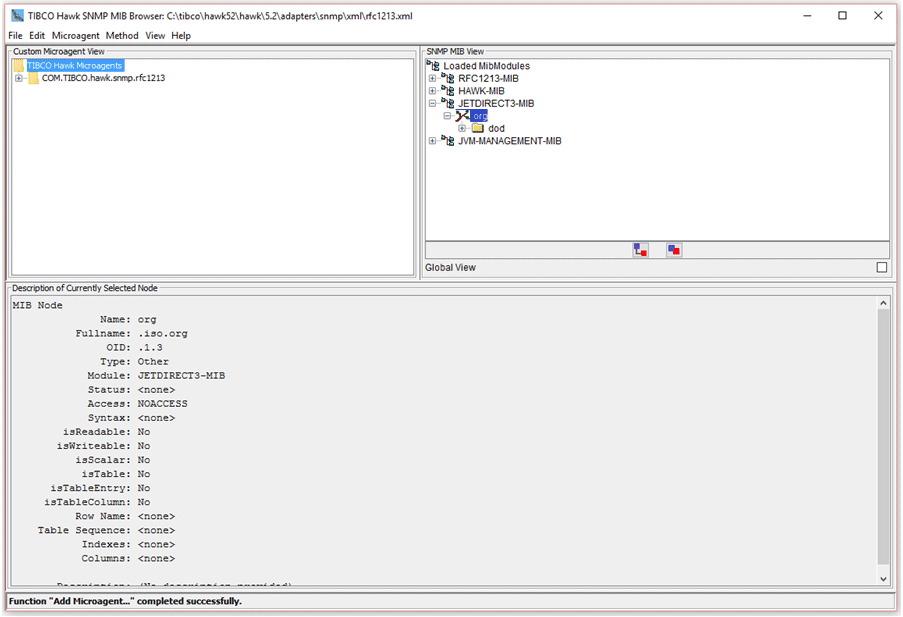The height and width of the screenshot is (617, 903).
Task: Expand the JVM-MANAGEMENT-MIB module
Action: coord(432,141)
